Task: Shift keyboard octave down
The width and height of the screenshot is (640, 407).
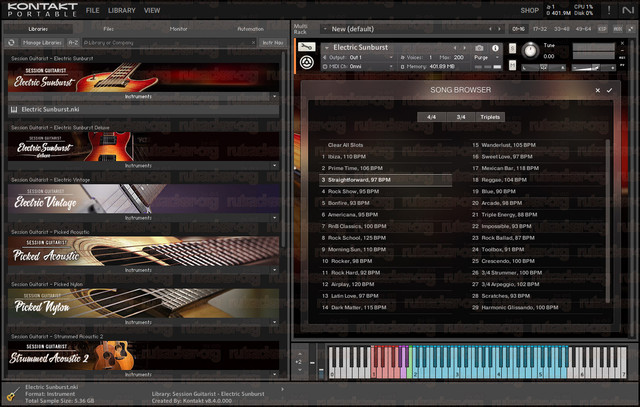Action: (300, 370)
